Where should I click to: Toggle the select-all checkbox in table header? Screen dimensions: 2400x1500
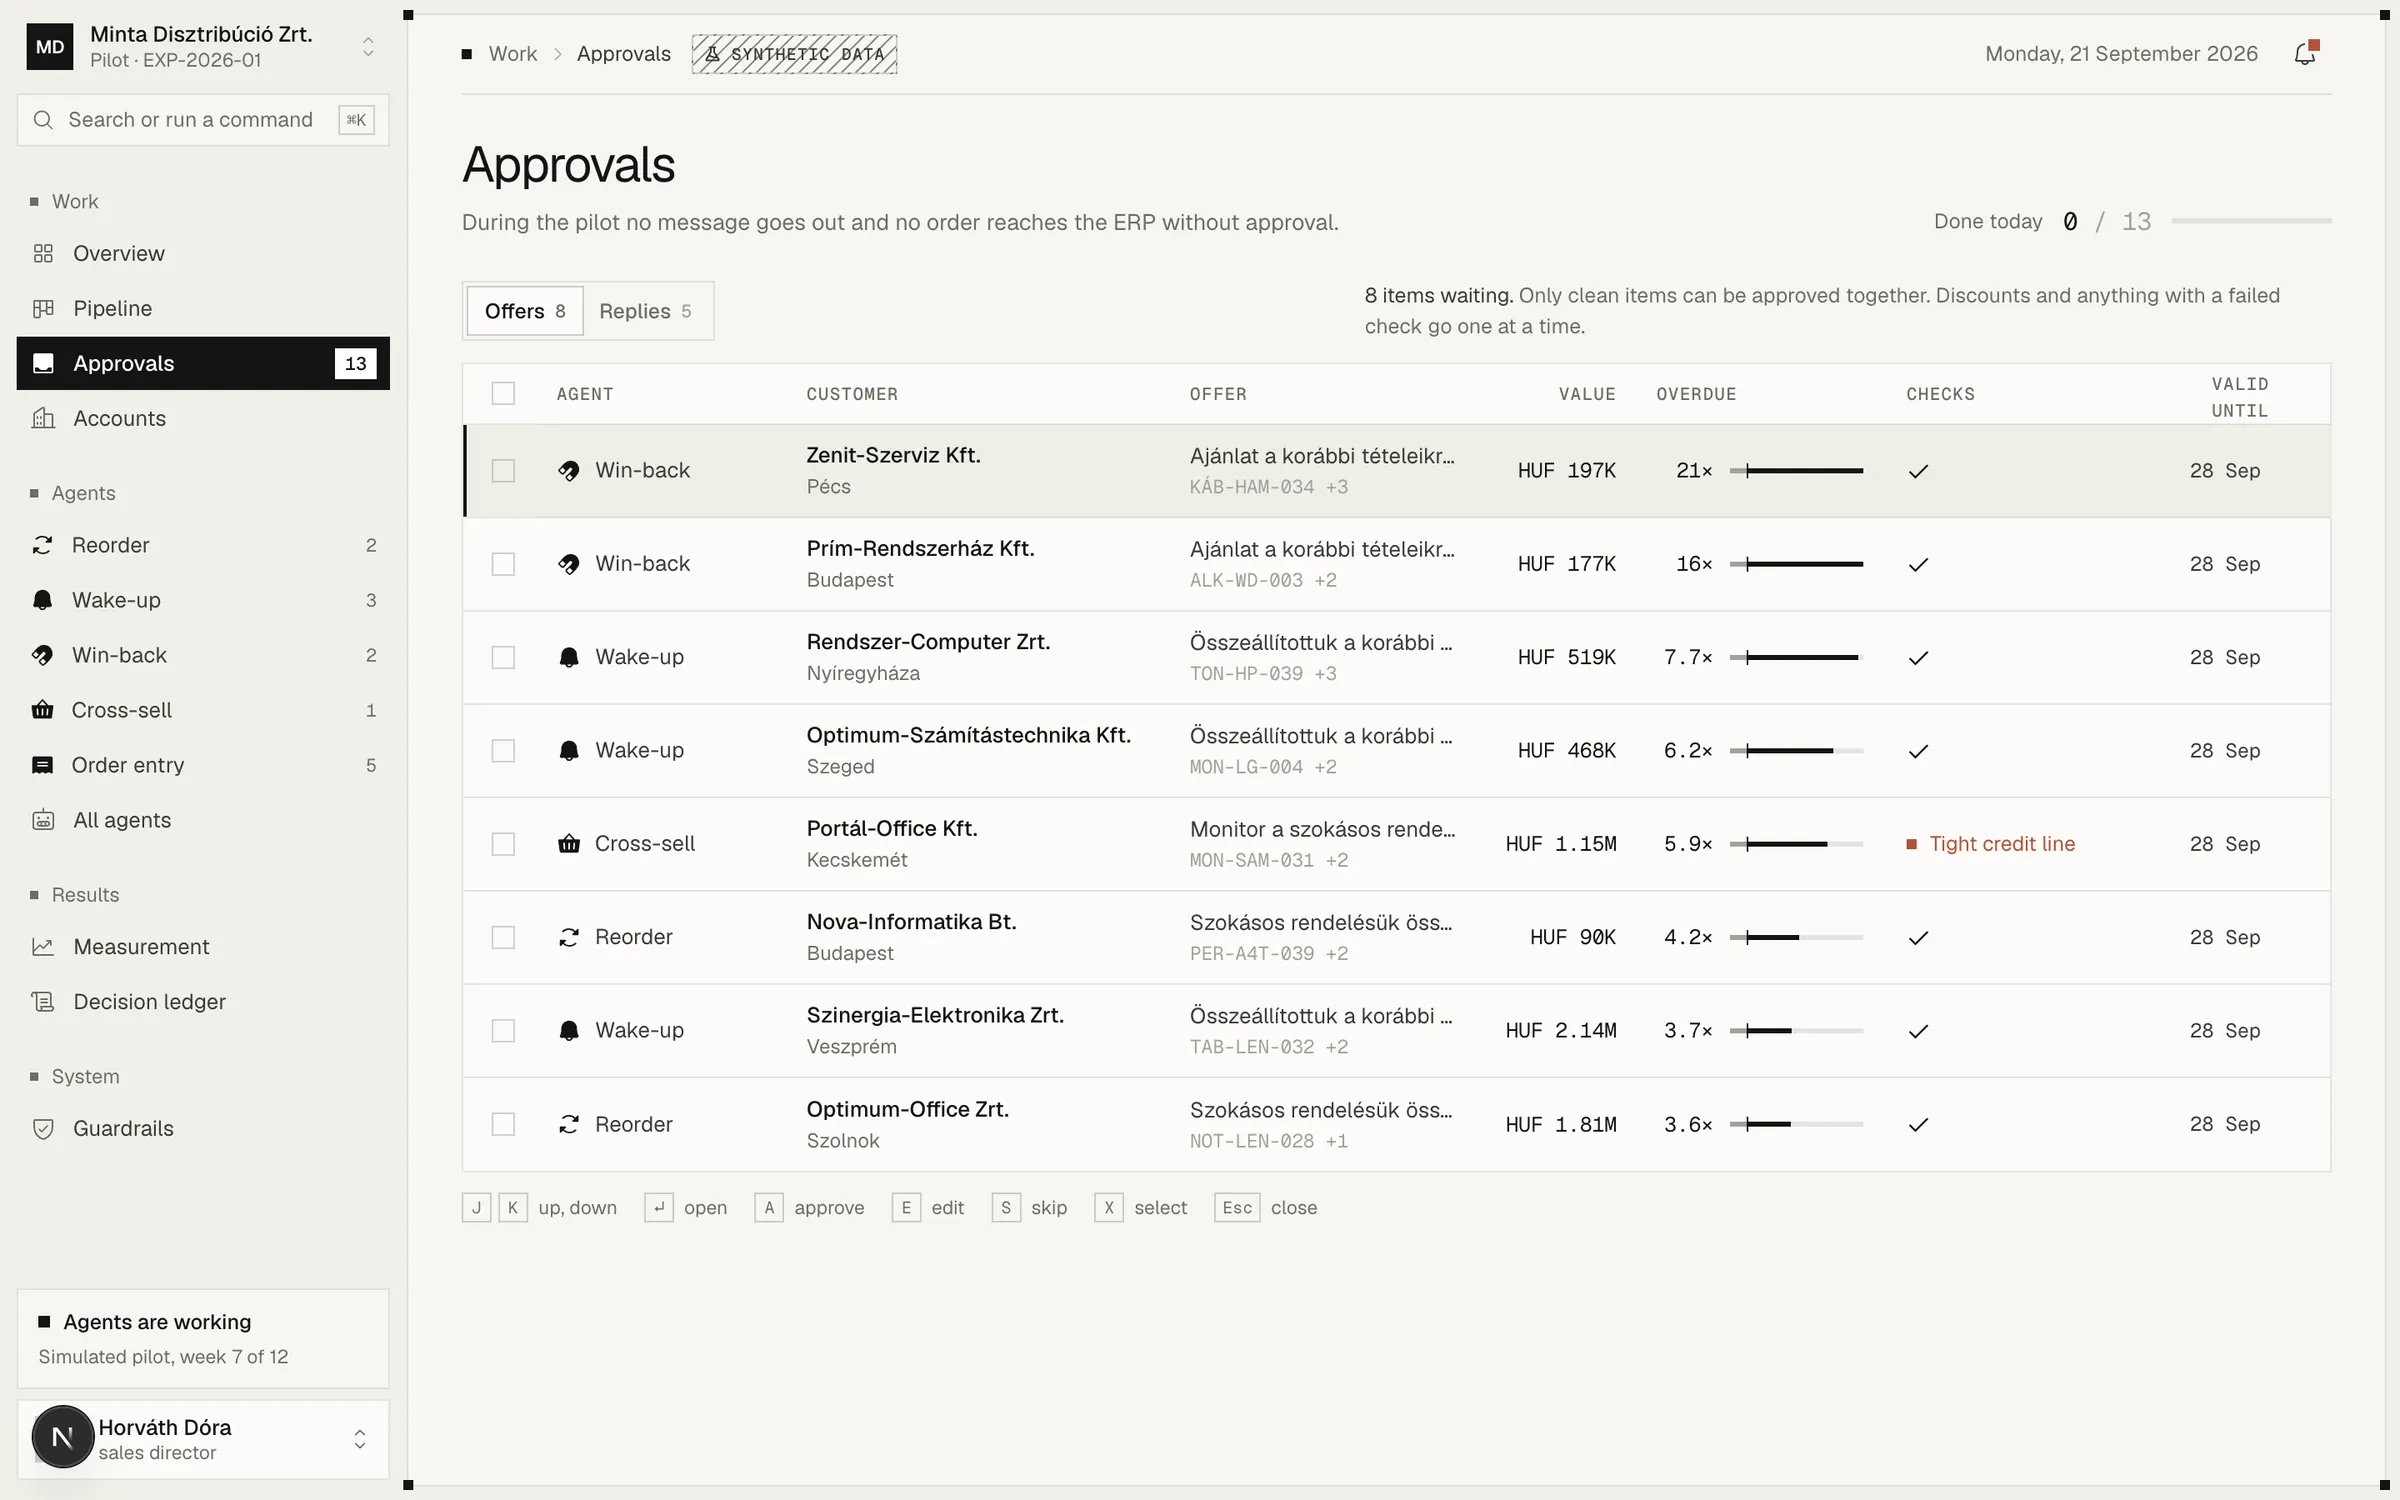pyautogui.click(x=503, y=394)
